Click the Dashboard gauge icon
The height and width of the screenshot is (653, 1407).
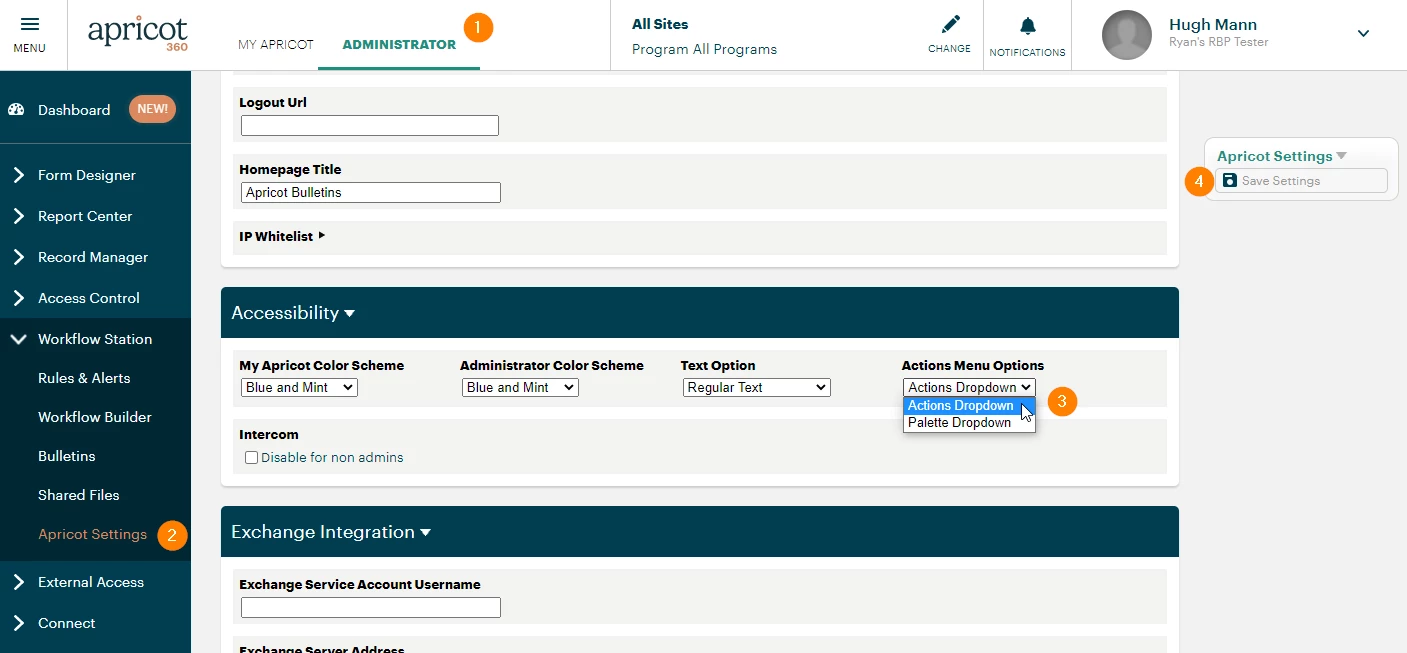tap(16, 110)
